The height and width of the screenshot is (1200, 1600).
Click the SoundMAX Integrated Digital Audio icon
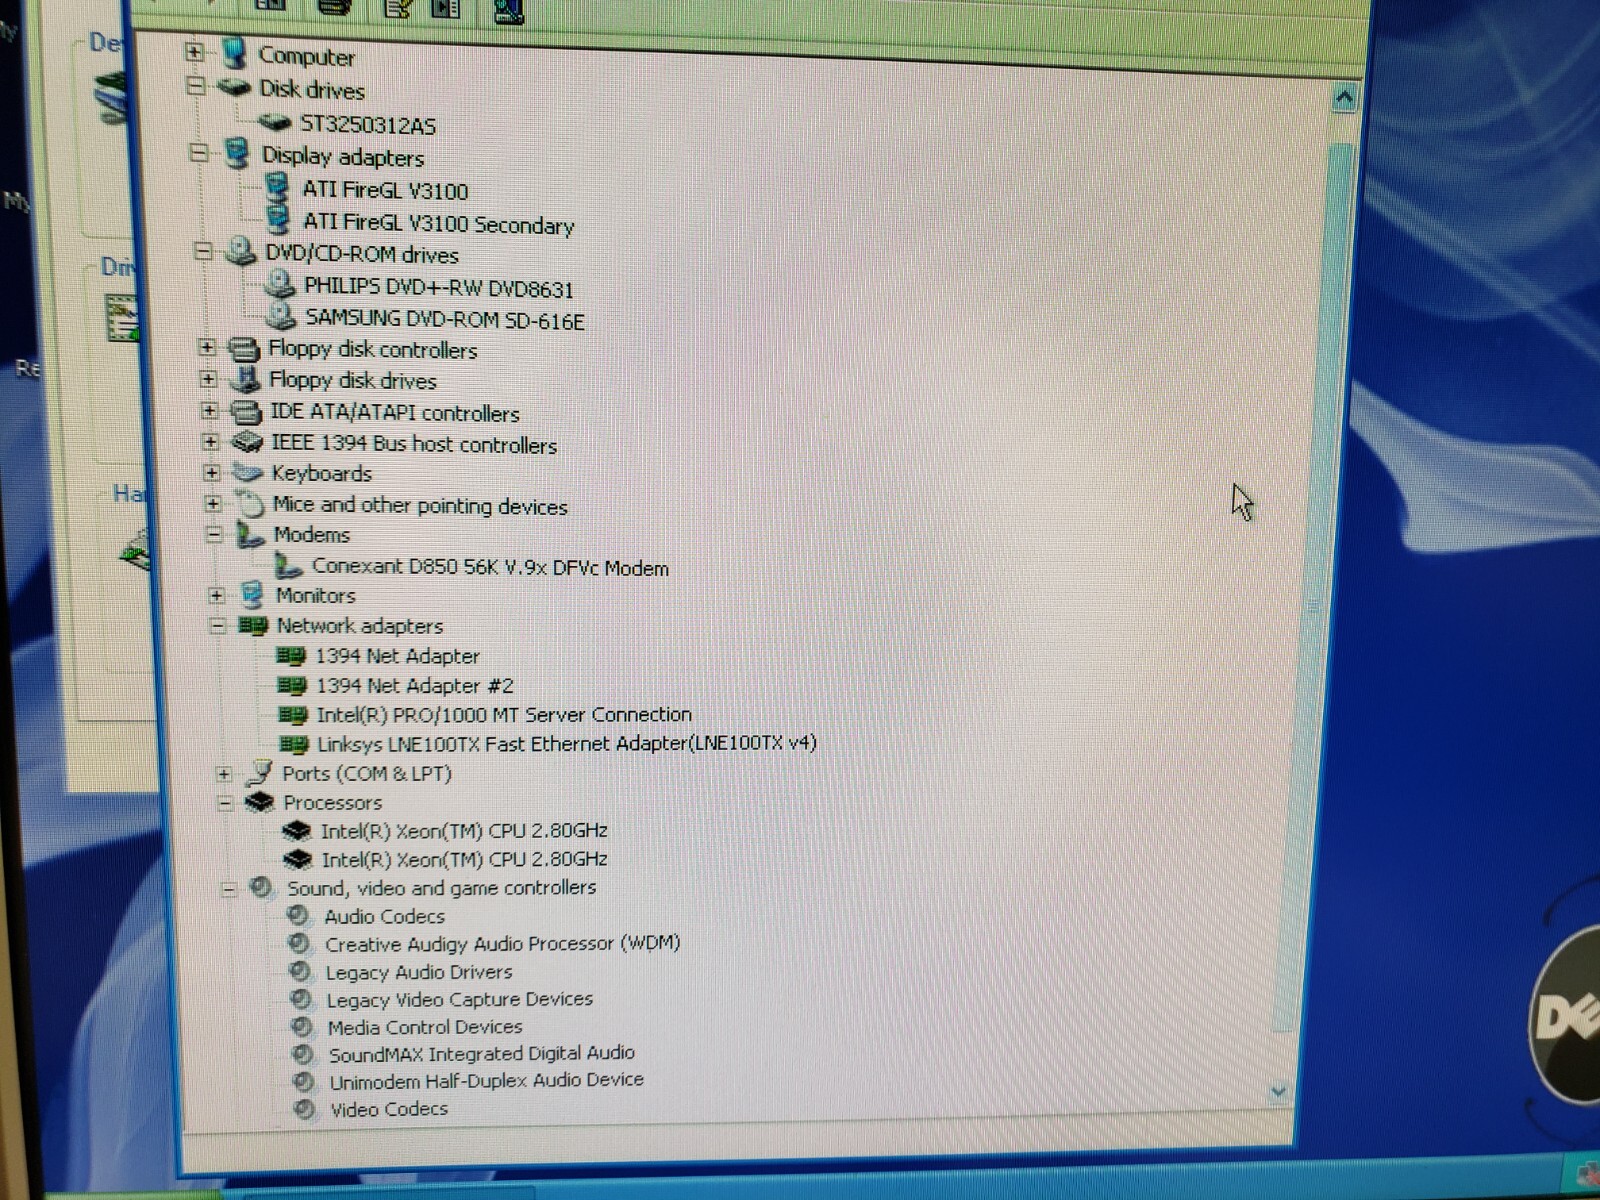[303, 1053]
